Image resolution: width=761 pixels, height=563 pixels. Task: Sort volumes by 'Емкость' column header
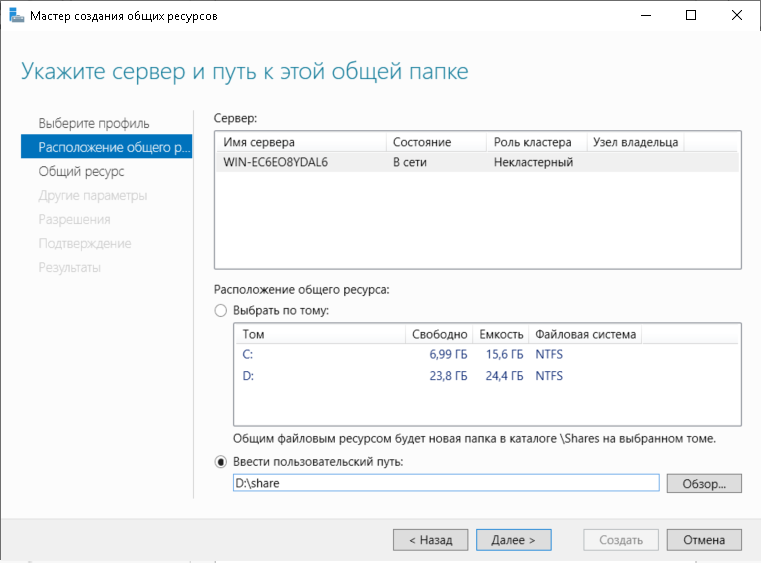[501, 334]
